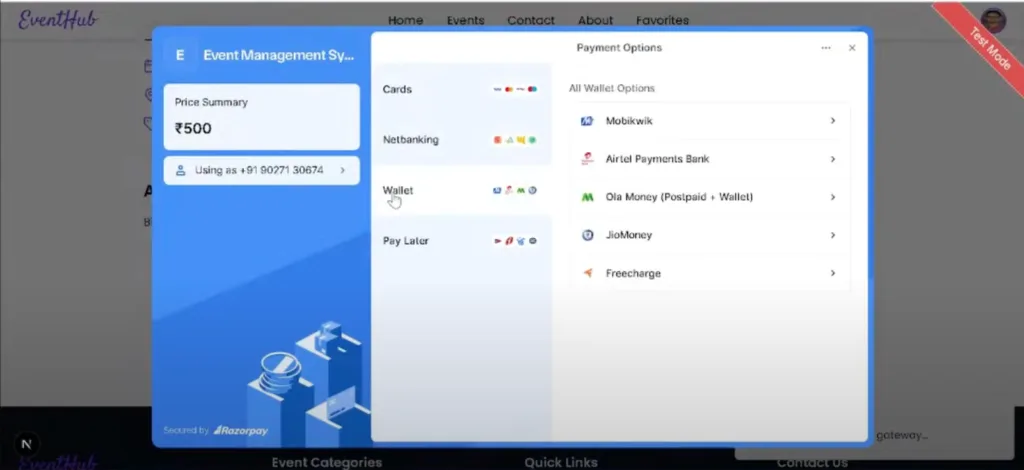The width and height of the screenshot is (1024, 470).
Task: Select the Cards payment method
Action: click(462, 89)
